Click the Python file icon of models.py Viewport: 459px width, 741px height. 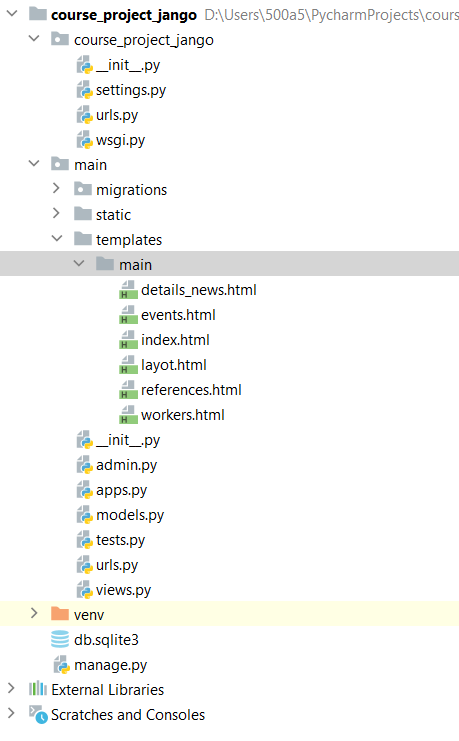pos(84,515)
